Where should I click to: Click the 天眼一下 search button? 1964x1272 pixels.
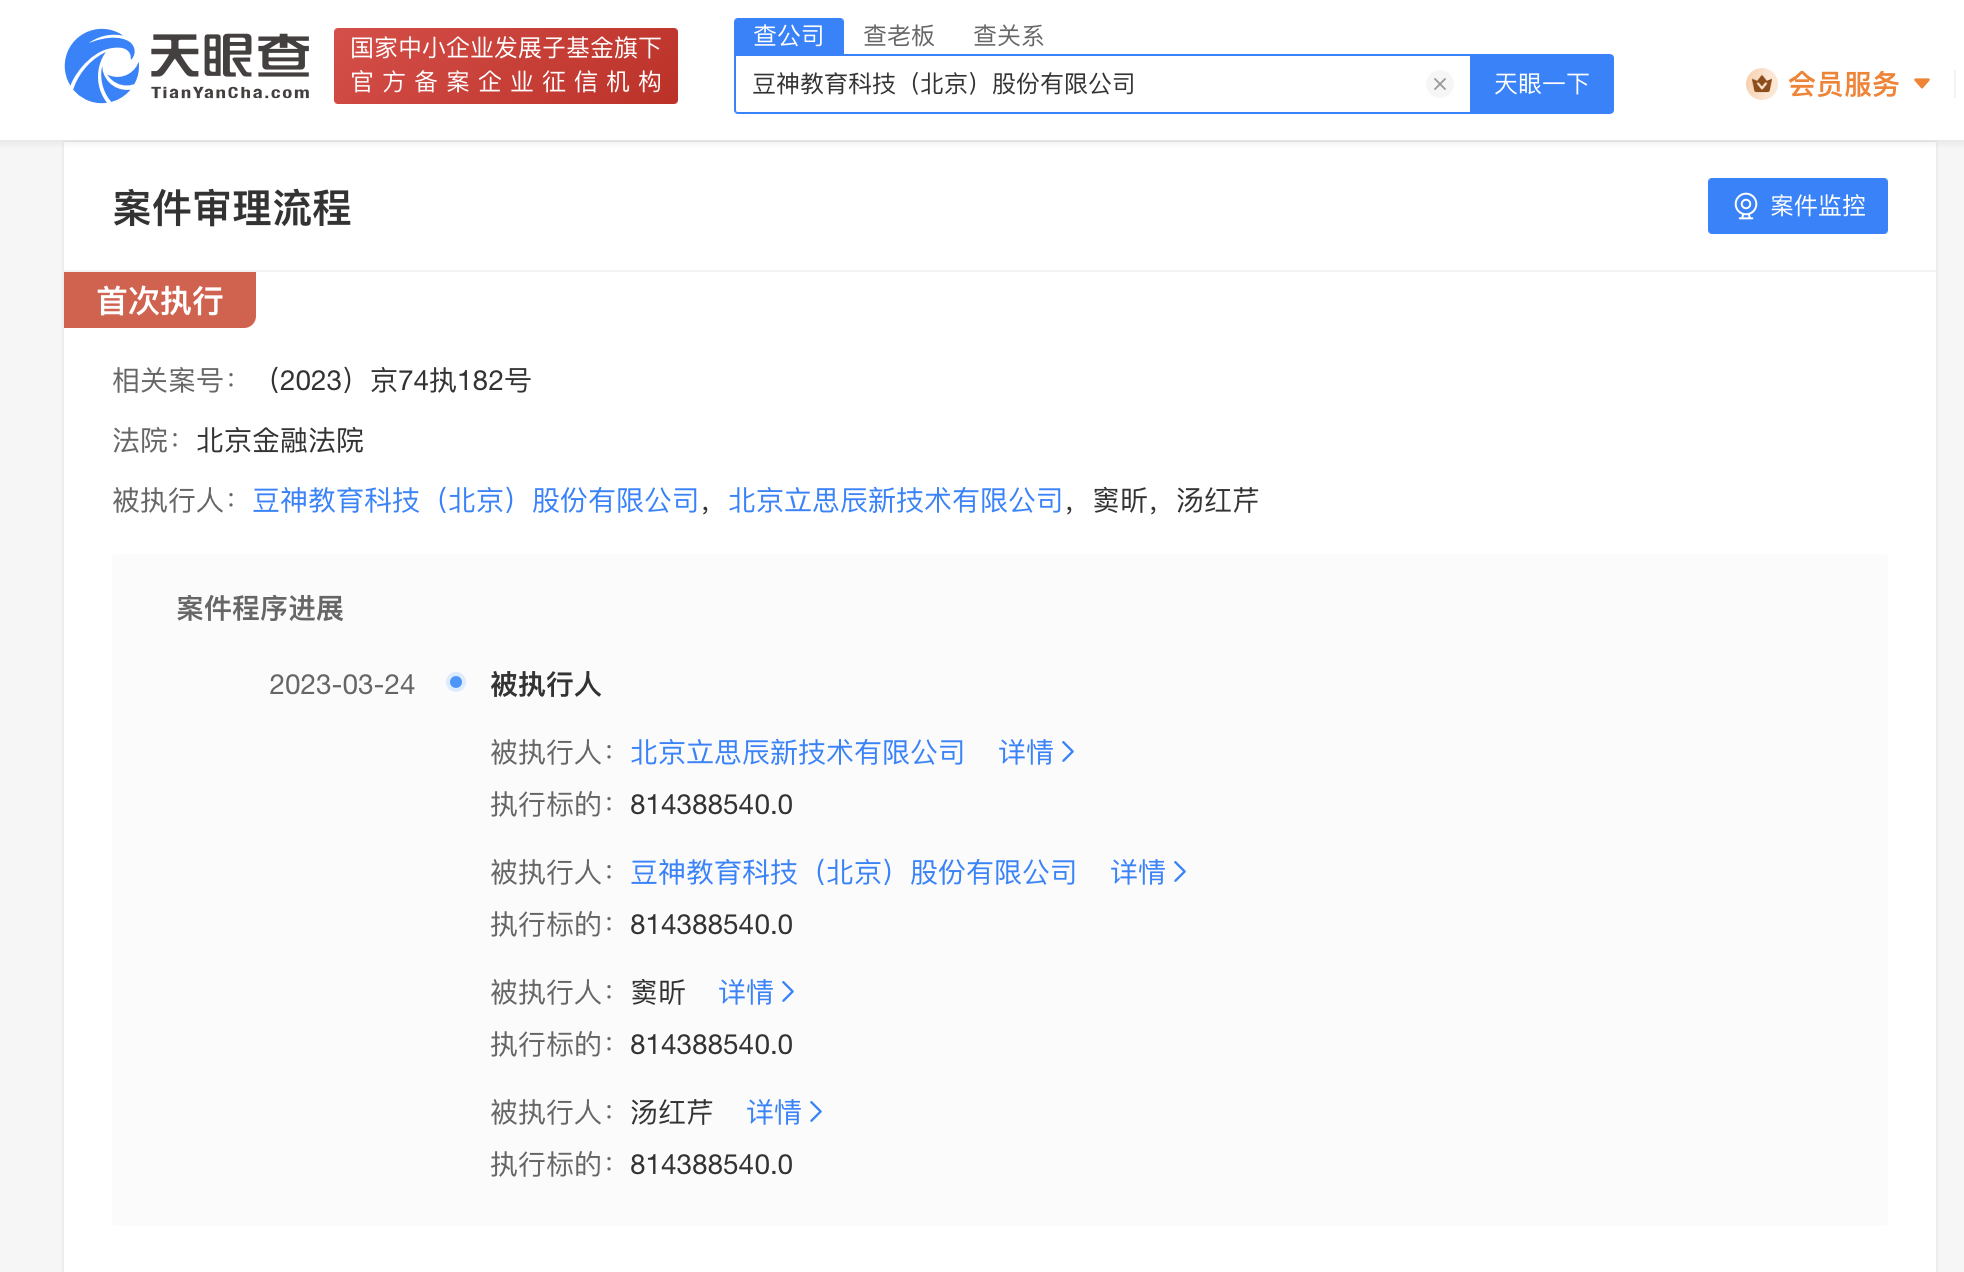click(x=1541, y=83)
